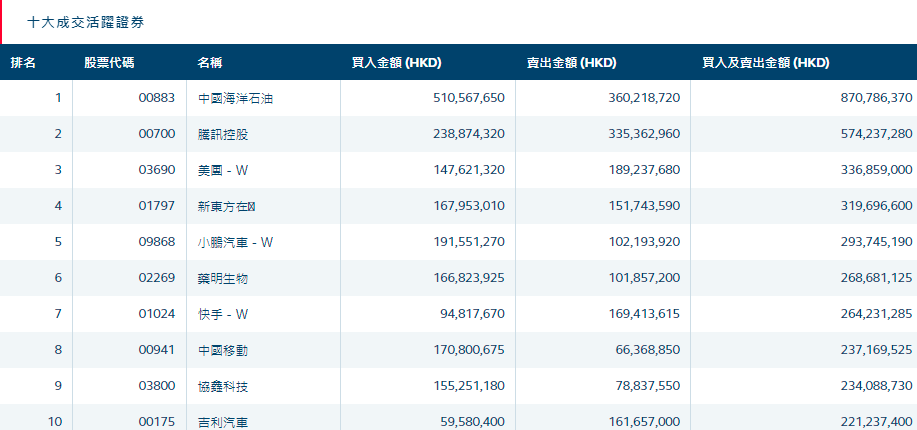Select buy amount 191,551,270
Viewport: 917px width, 430px height.
[x=469, y=242]
